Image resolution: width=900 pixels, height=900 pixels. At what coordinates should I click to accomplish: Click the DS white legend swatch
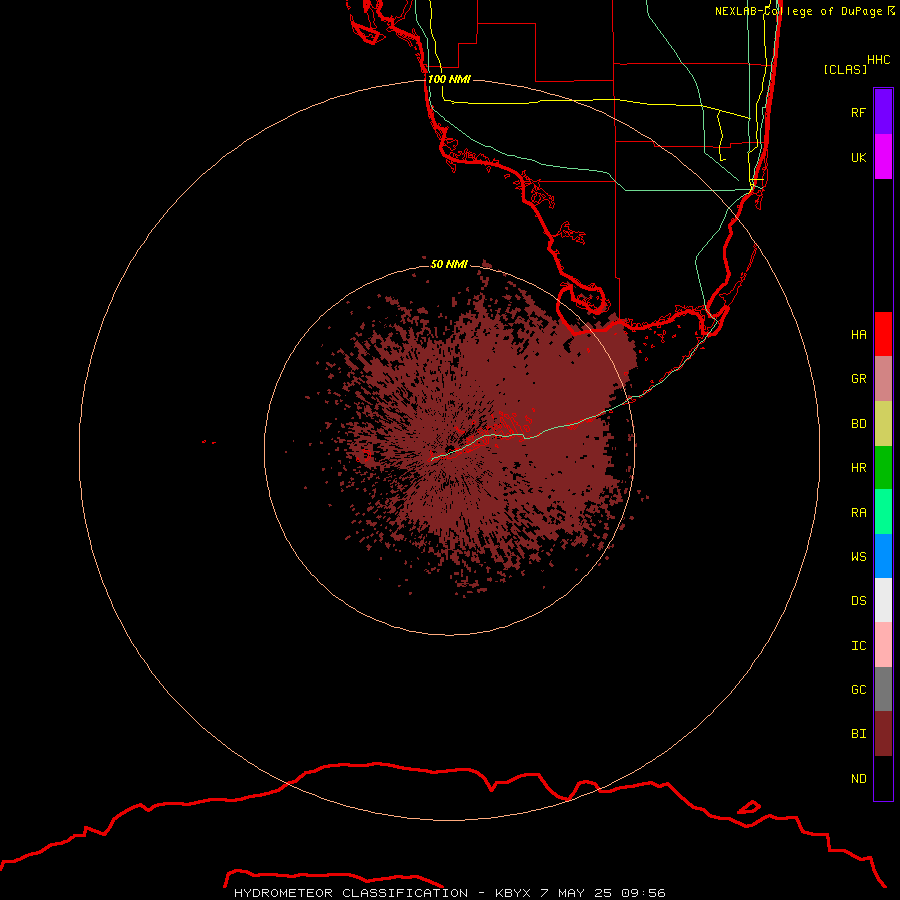point(883,600)
